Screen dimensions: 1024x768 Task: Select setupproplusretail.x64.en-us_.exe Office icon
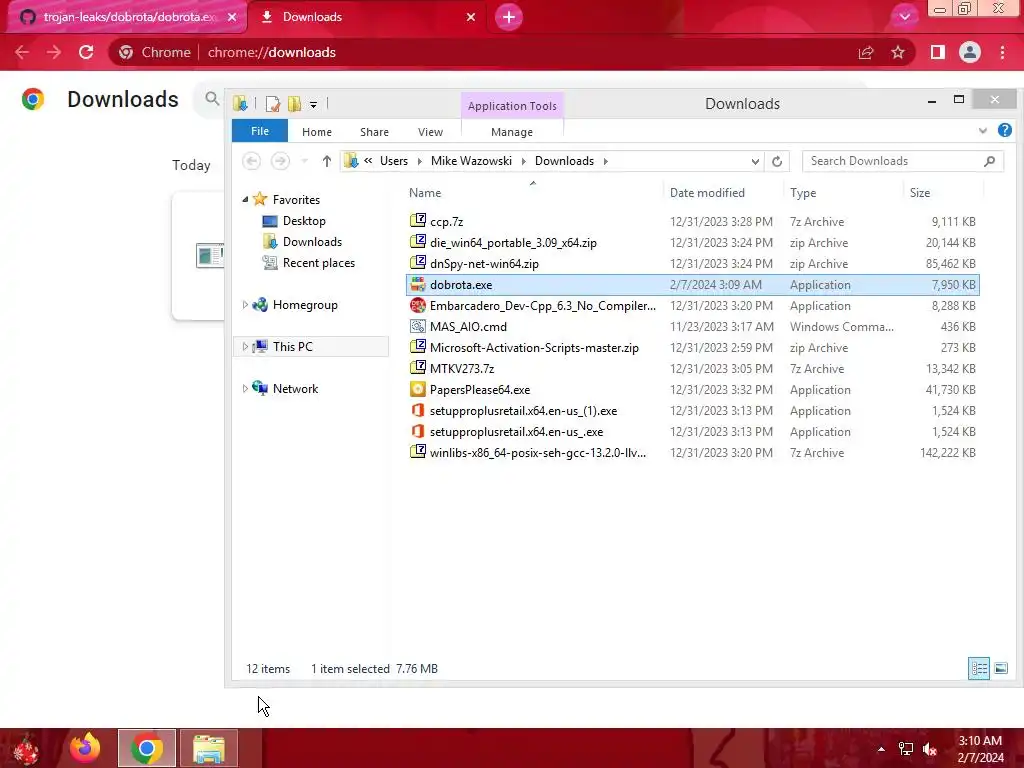coord(418,431)
